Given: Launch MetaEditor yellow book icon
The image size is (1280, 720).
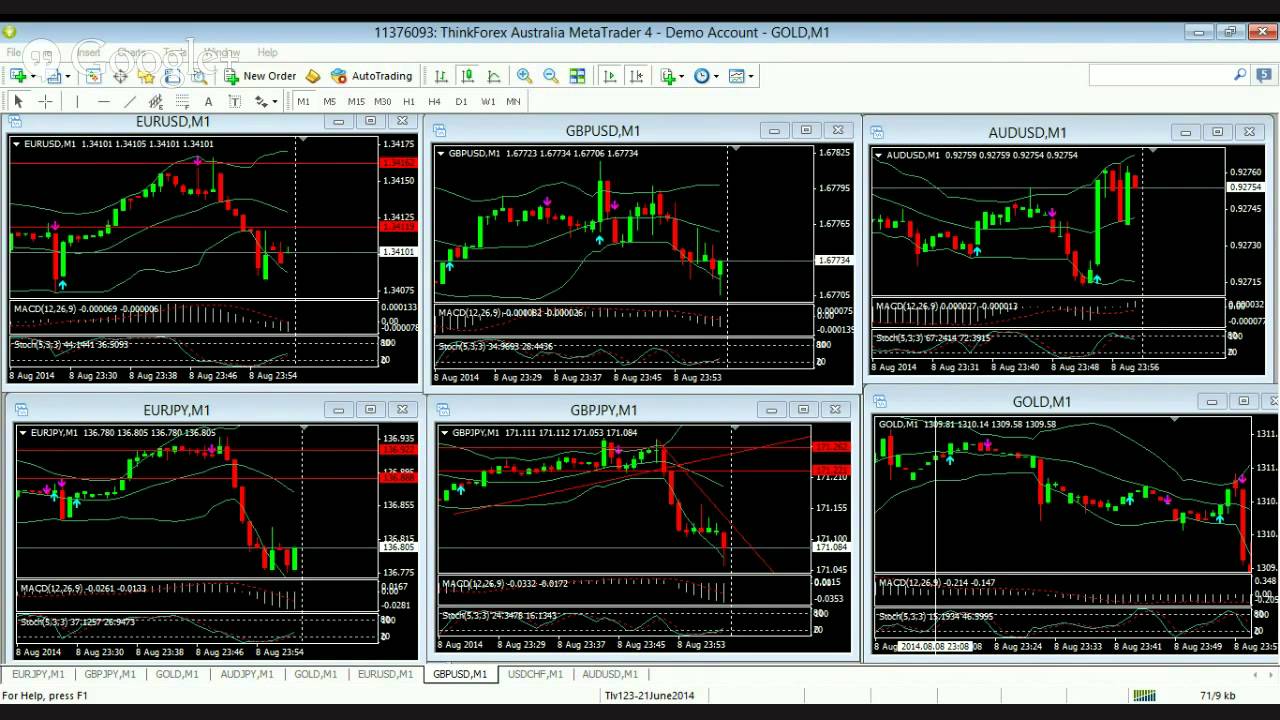Looking at the screenshot, I should [x=313, y=76].
